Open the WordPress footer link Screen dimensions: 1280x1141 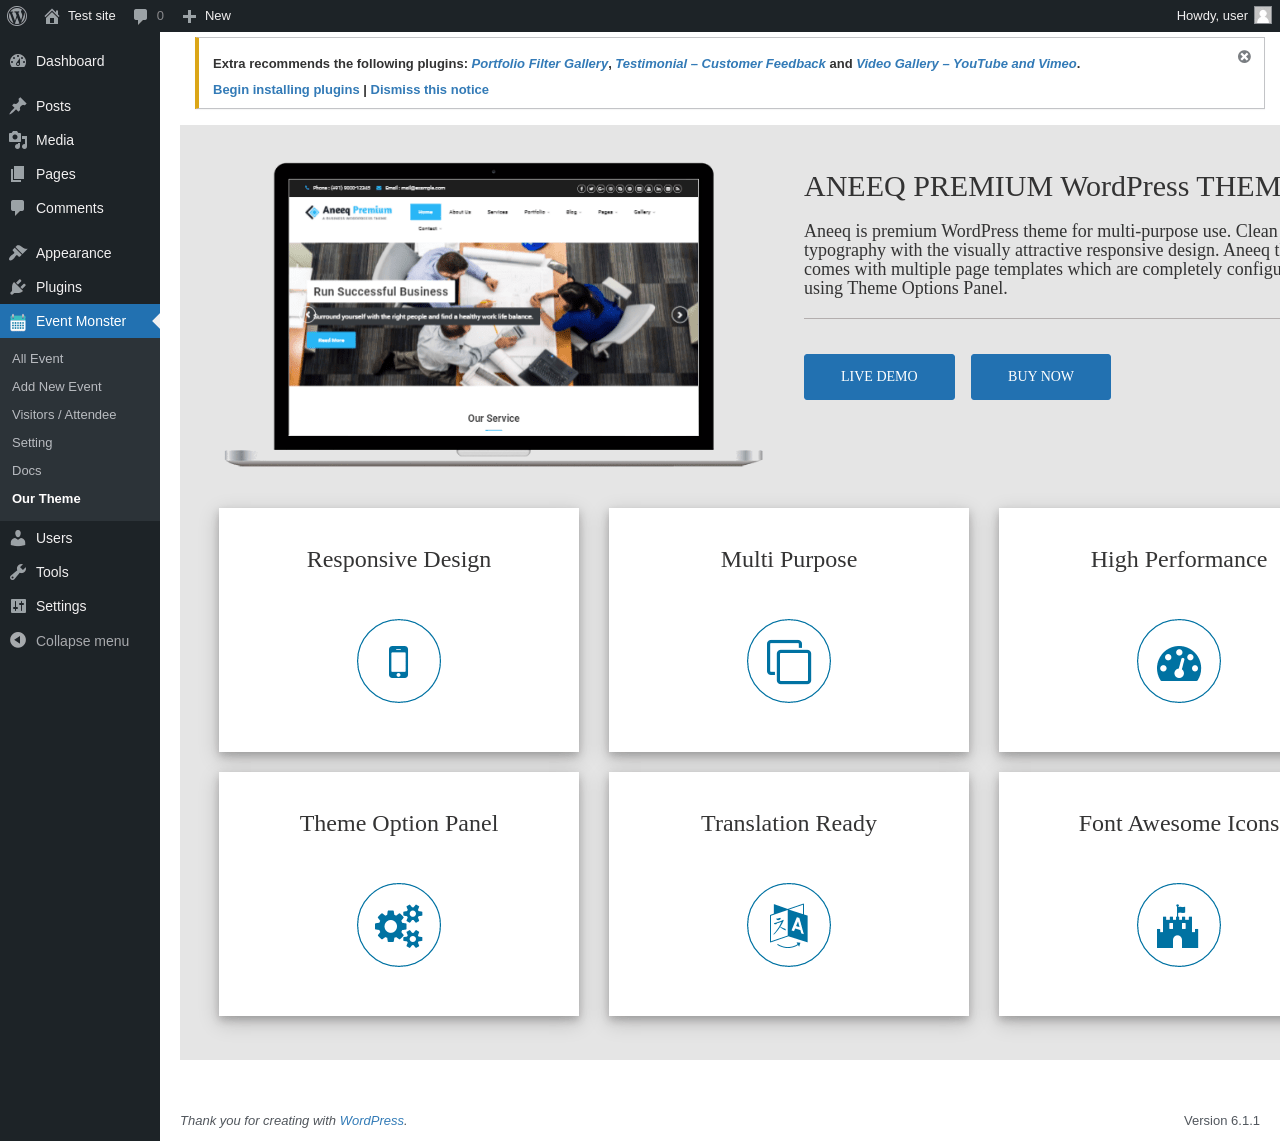[372, 1120]
